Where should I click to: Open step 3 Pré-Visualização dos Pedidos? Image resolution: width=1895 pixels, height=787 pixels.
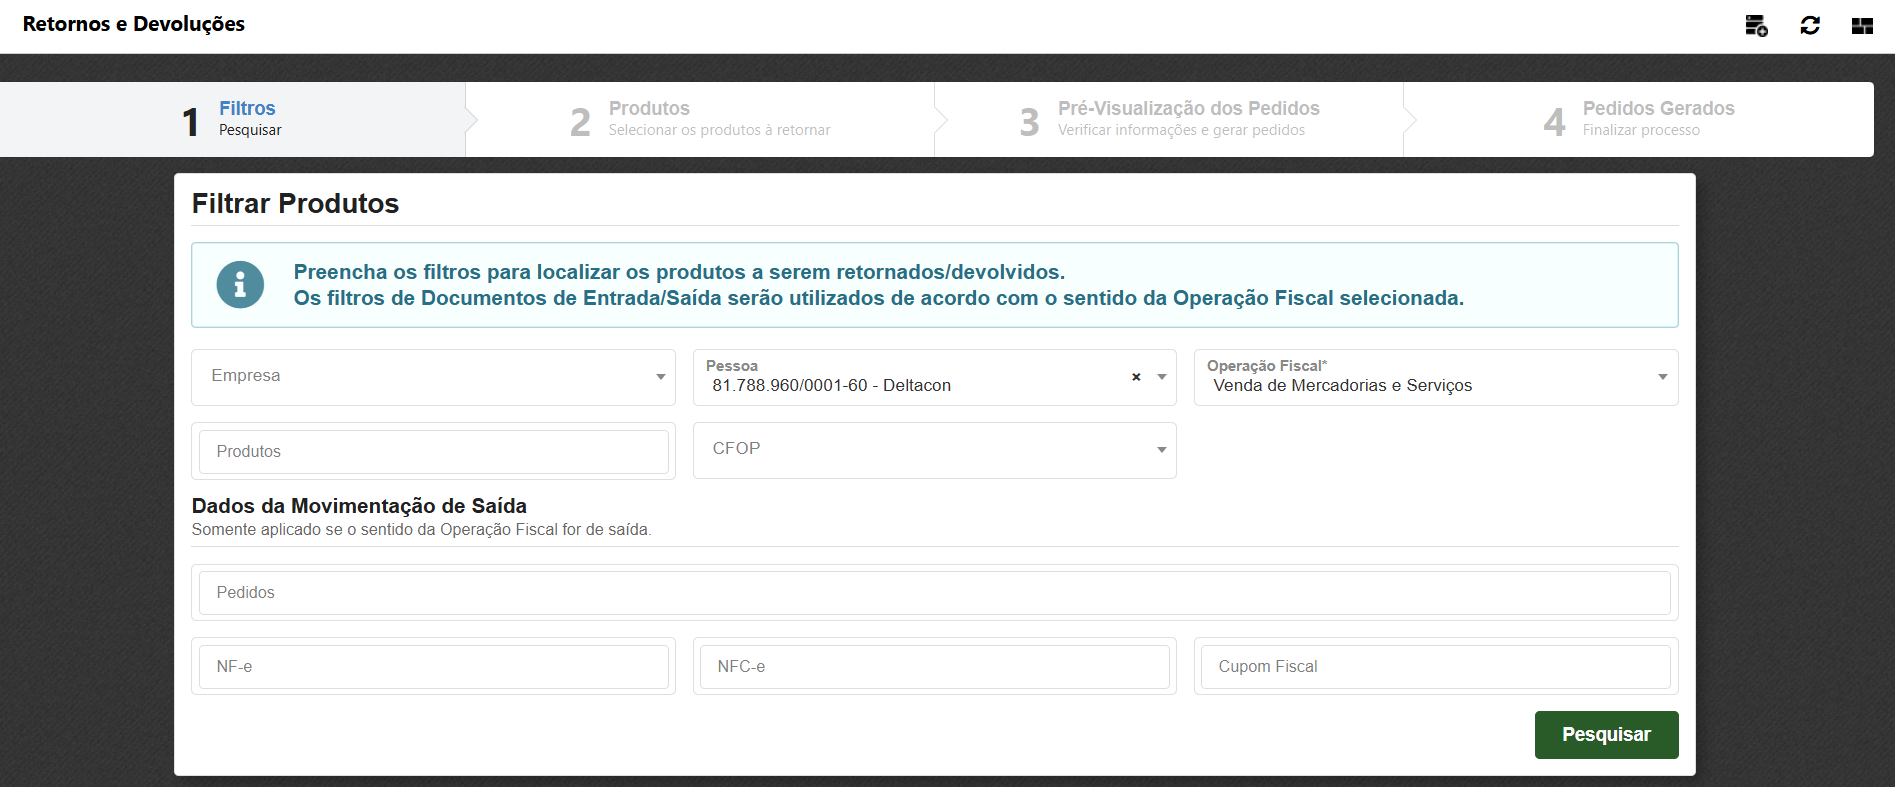pos(1170,119)
